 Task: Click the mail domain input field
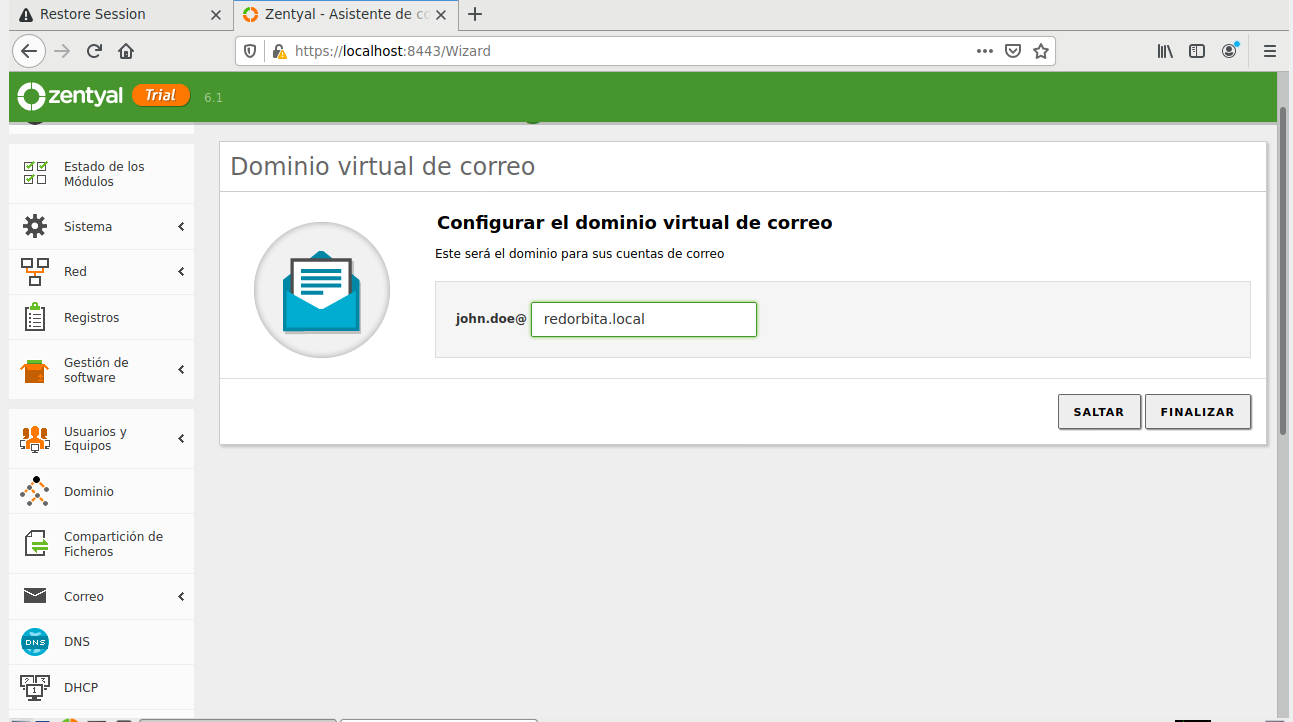pyautogui.click(x=643, y=319)
